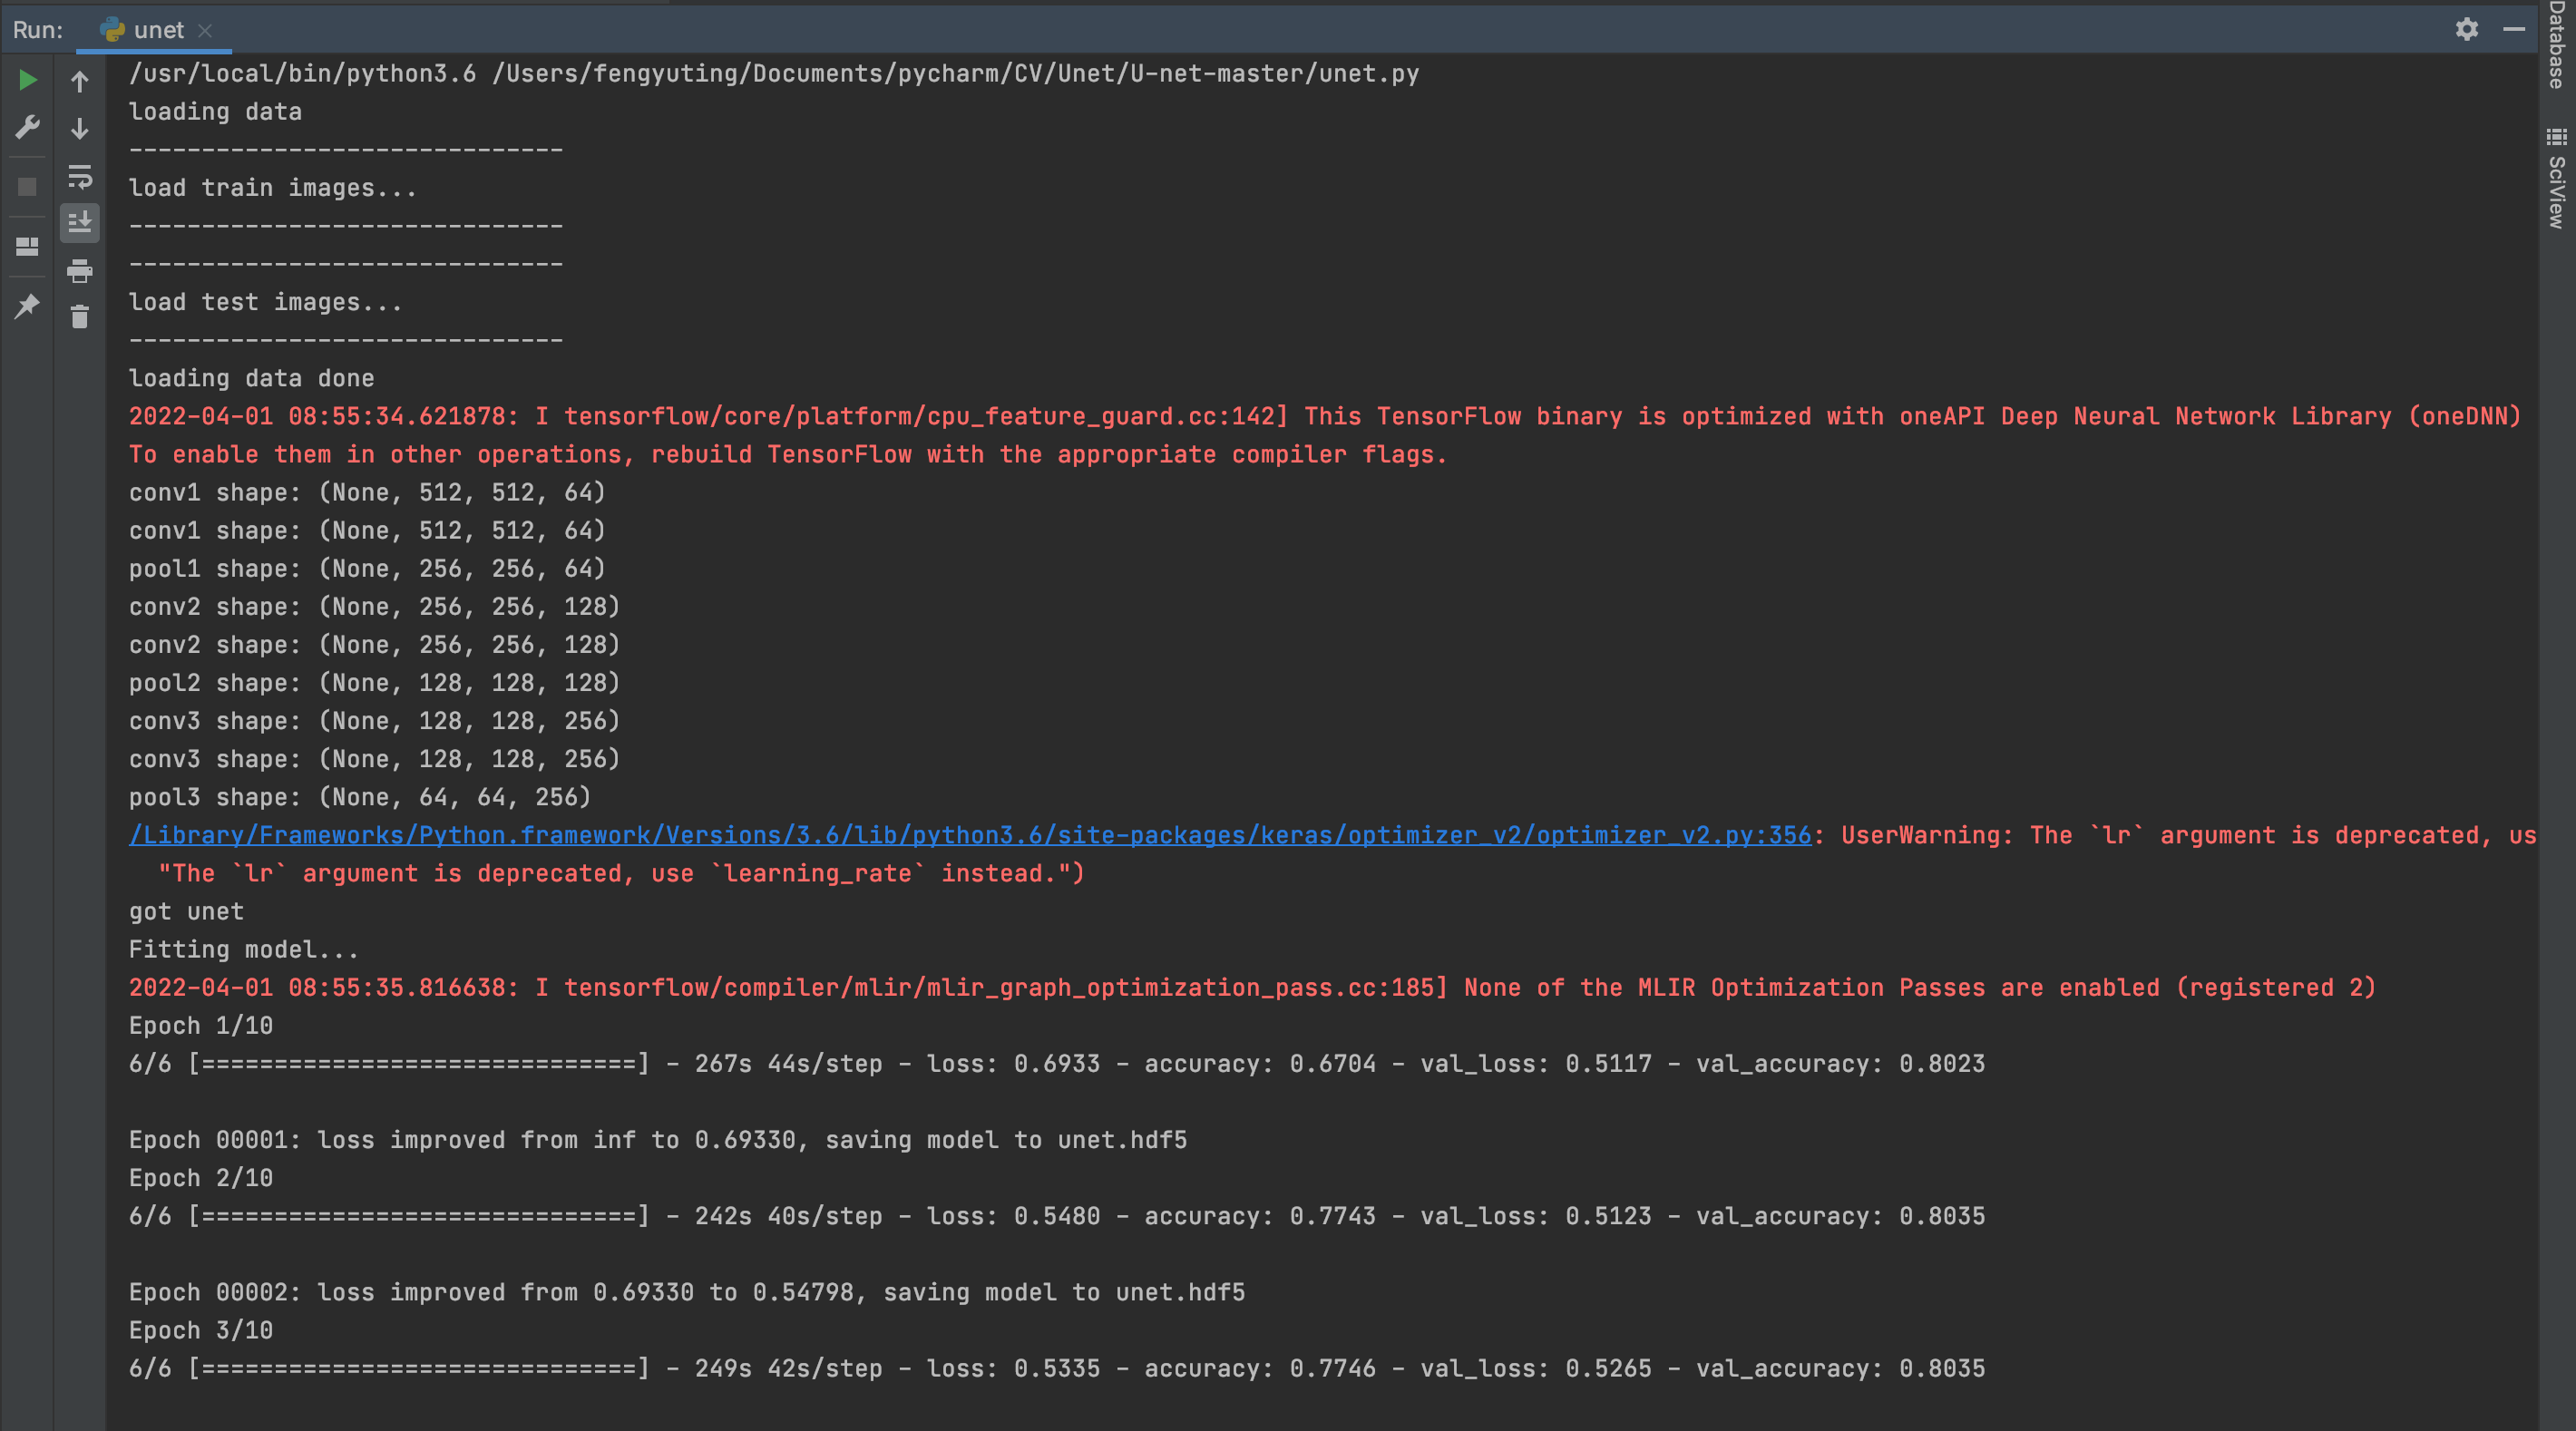Image resolution: width=2576 pixels, height=1431 pixels.
Task: Hide the Run tool window with minus
Action: pos(2513,29)
